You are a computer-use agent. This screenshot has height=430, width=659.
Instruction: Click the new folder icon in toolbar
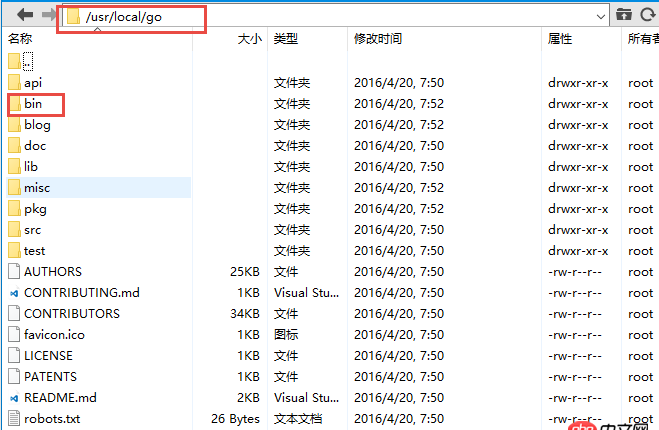point(624,15)
